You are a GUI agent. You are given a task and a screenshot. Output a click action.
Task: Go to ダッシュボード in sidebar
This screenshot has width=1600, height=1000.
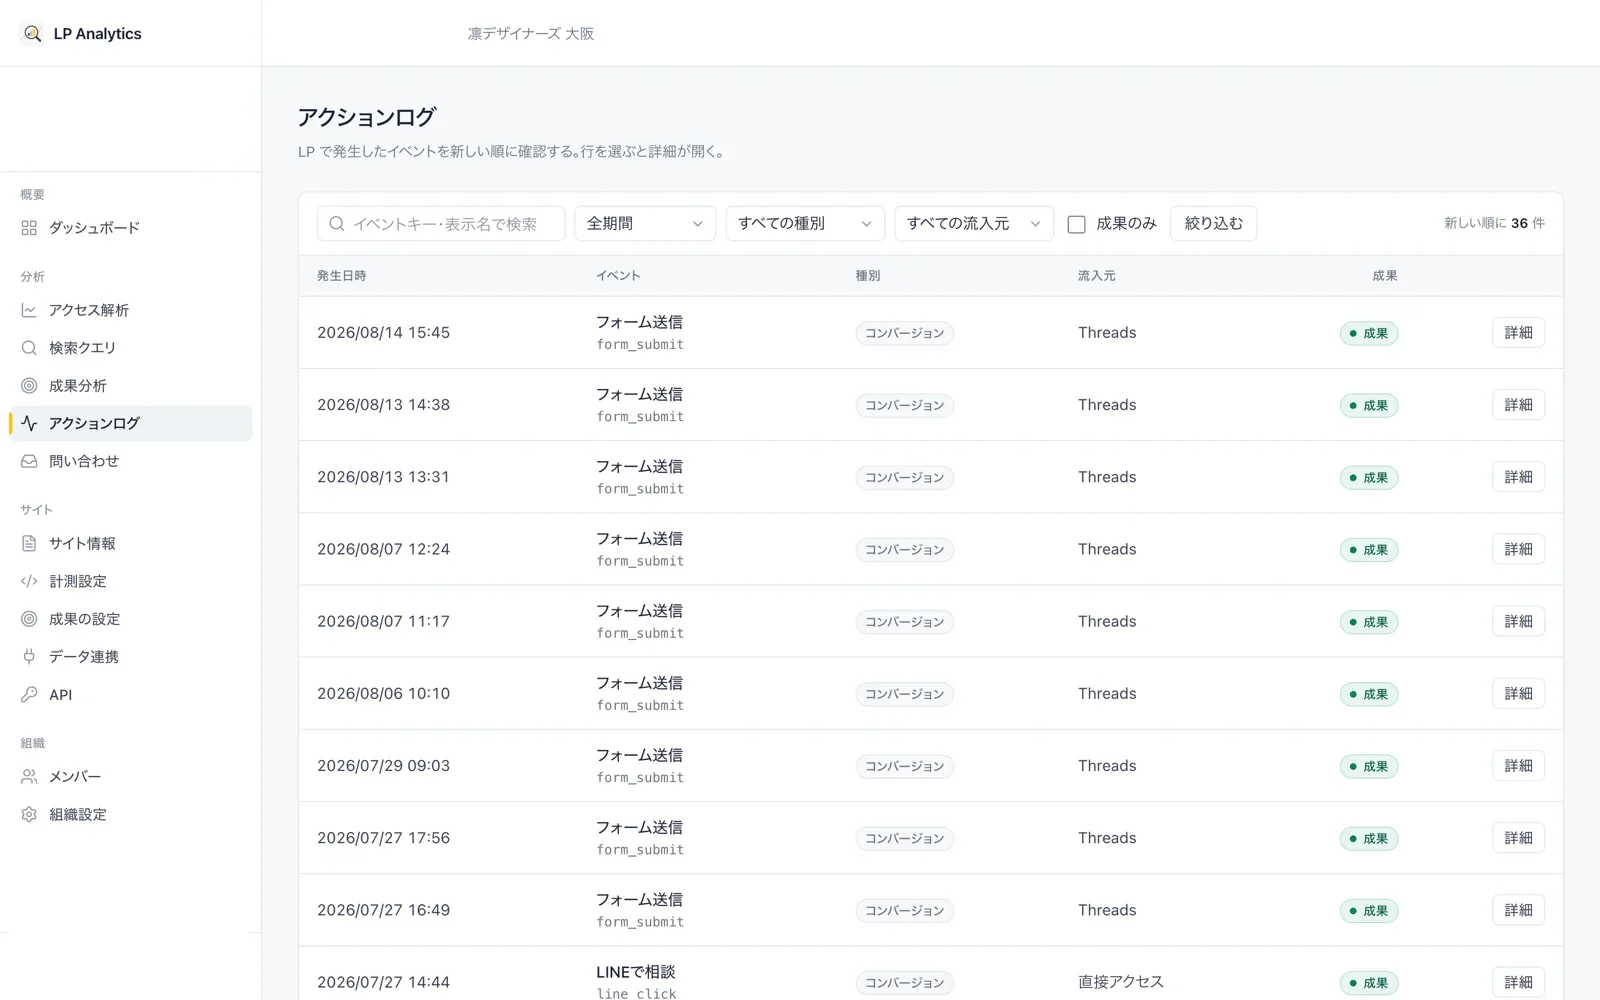click(x=130, y=228)
